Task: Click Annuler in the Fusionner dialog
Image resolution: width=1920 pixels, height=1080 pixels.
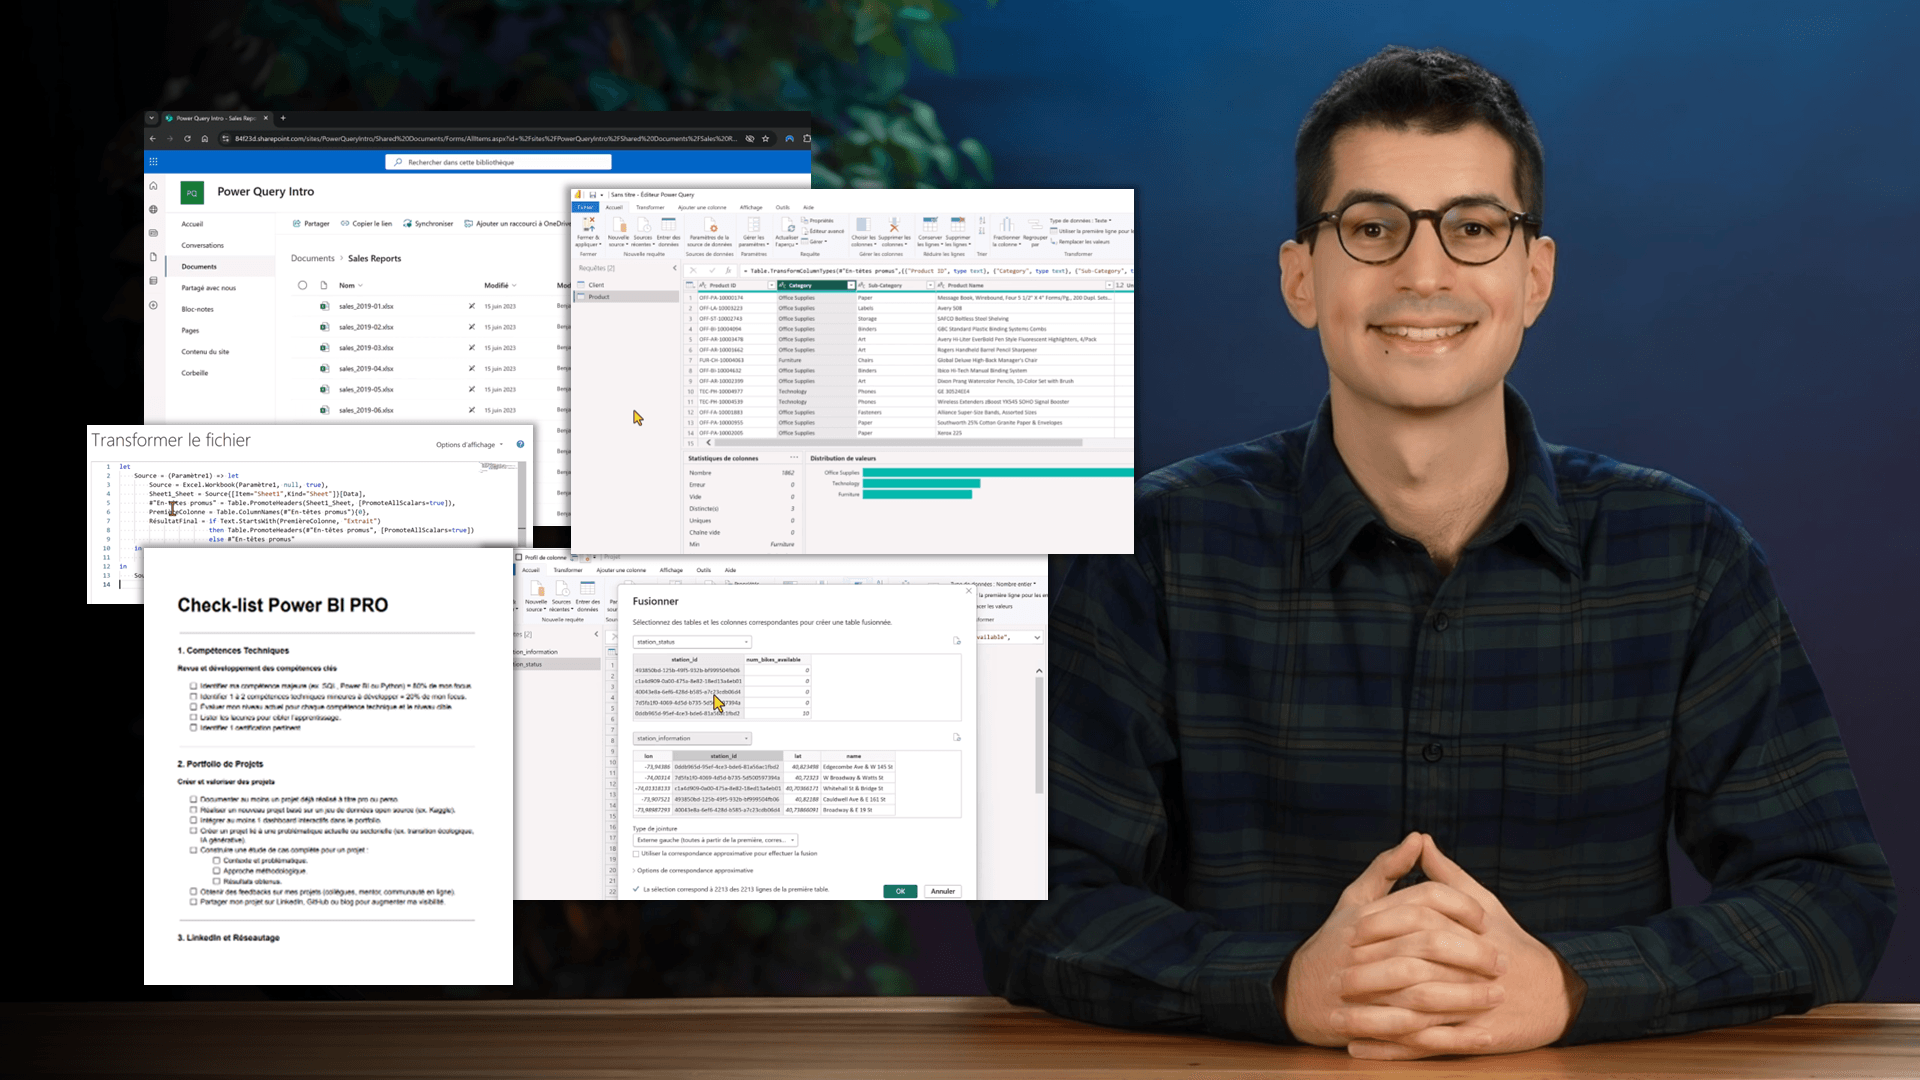Action: 943,891
